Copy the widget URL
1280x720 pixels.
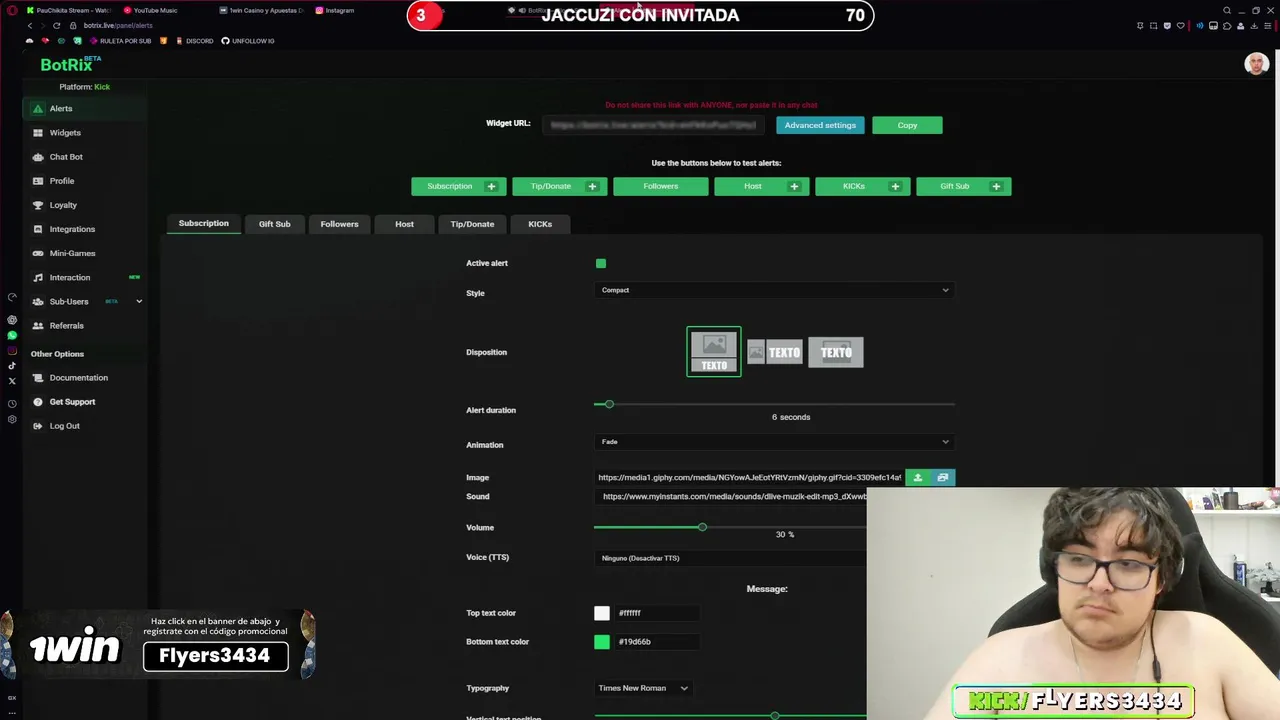click(907, 125)
